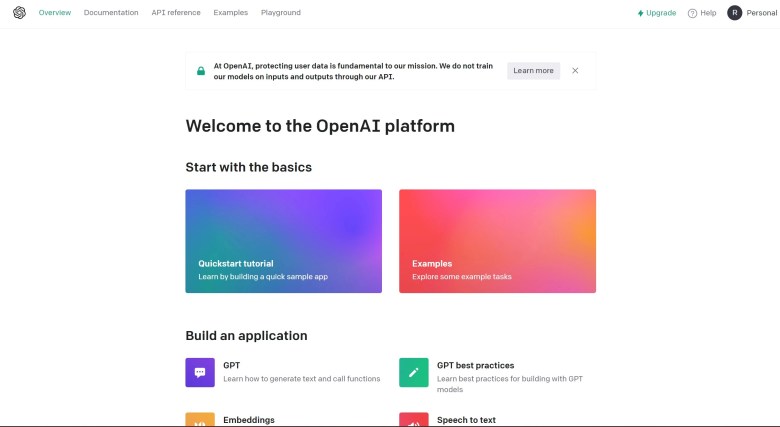Image resolution: width=780 pixels, height=427 pixels.
Task: Click the orange Embeddings icon
Action: click(200, 420)
